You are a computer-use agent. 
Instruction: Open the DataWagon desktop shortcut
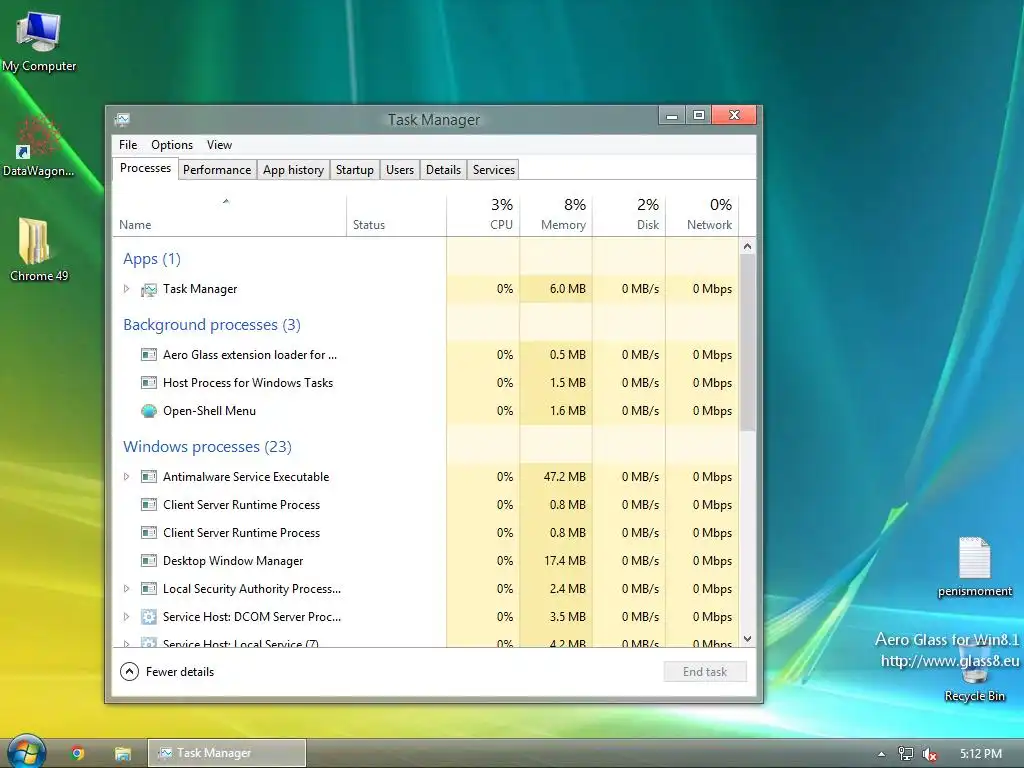[38, 146]
